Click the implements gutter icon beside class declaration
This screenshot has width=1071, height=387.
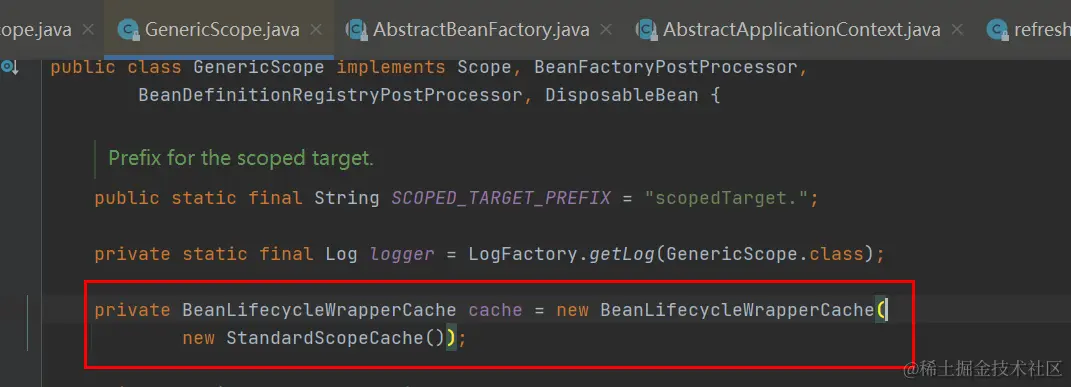pyautogui.click(x=10, y=67)
